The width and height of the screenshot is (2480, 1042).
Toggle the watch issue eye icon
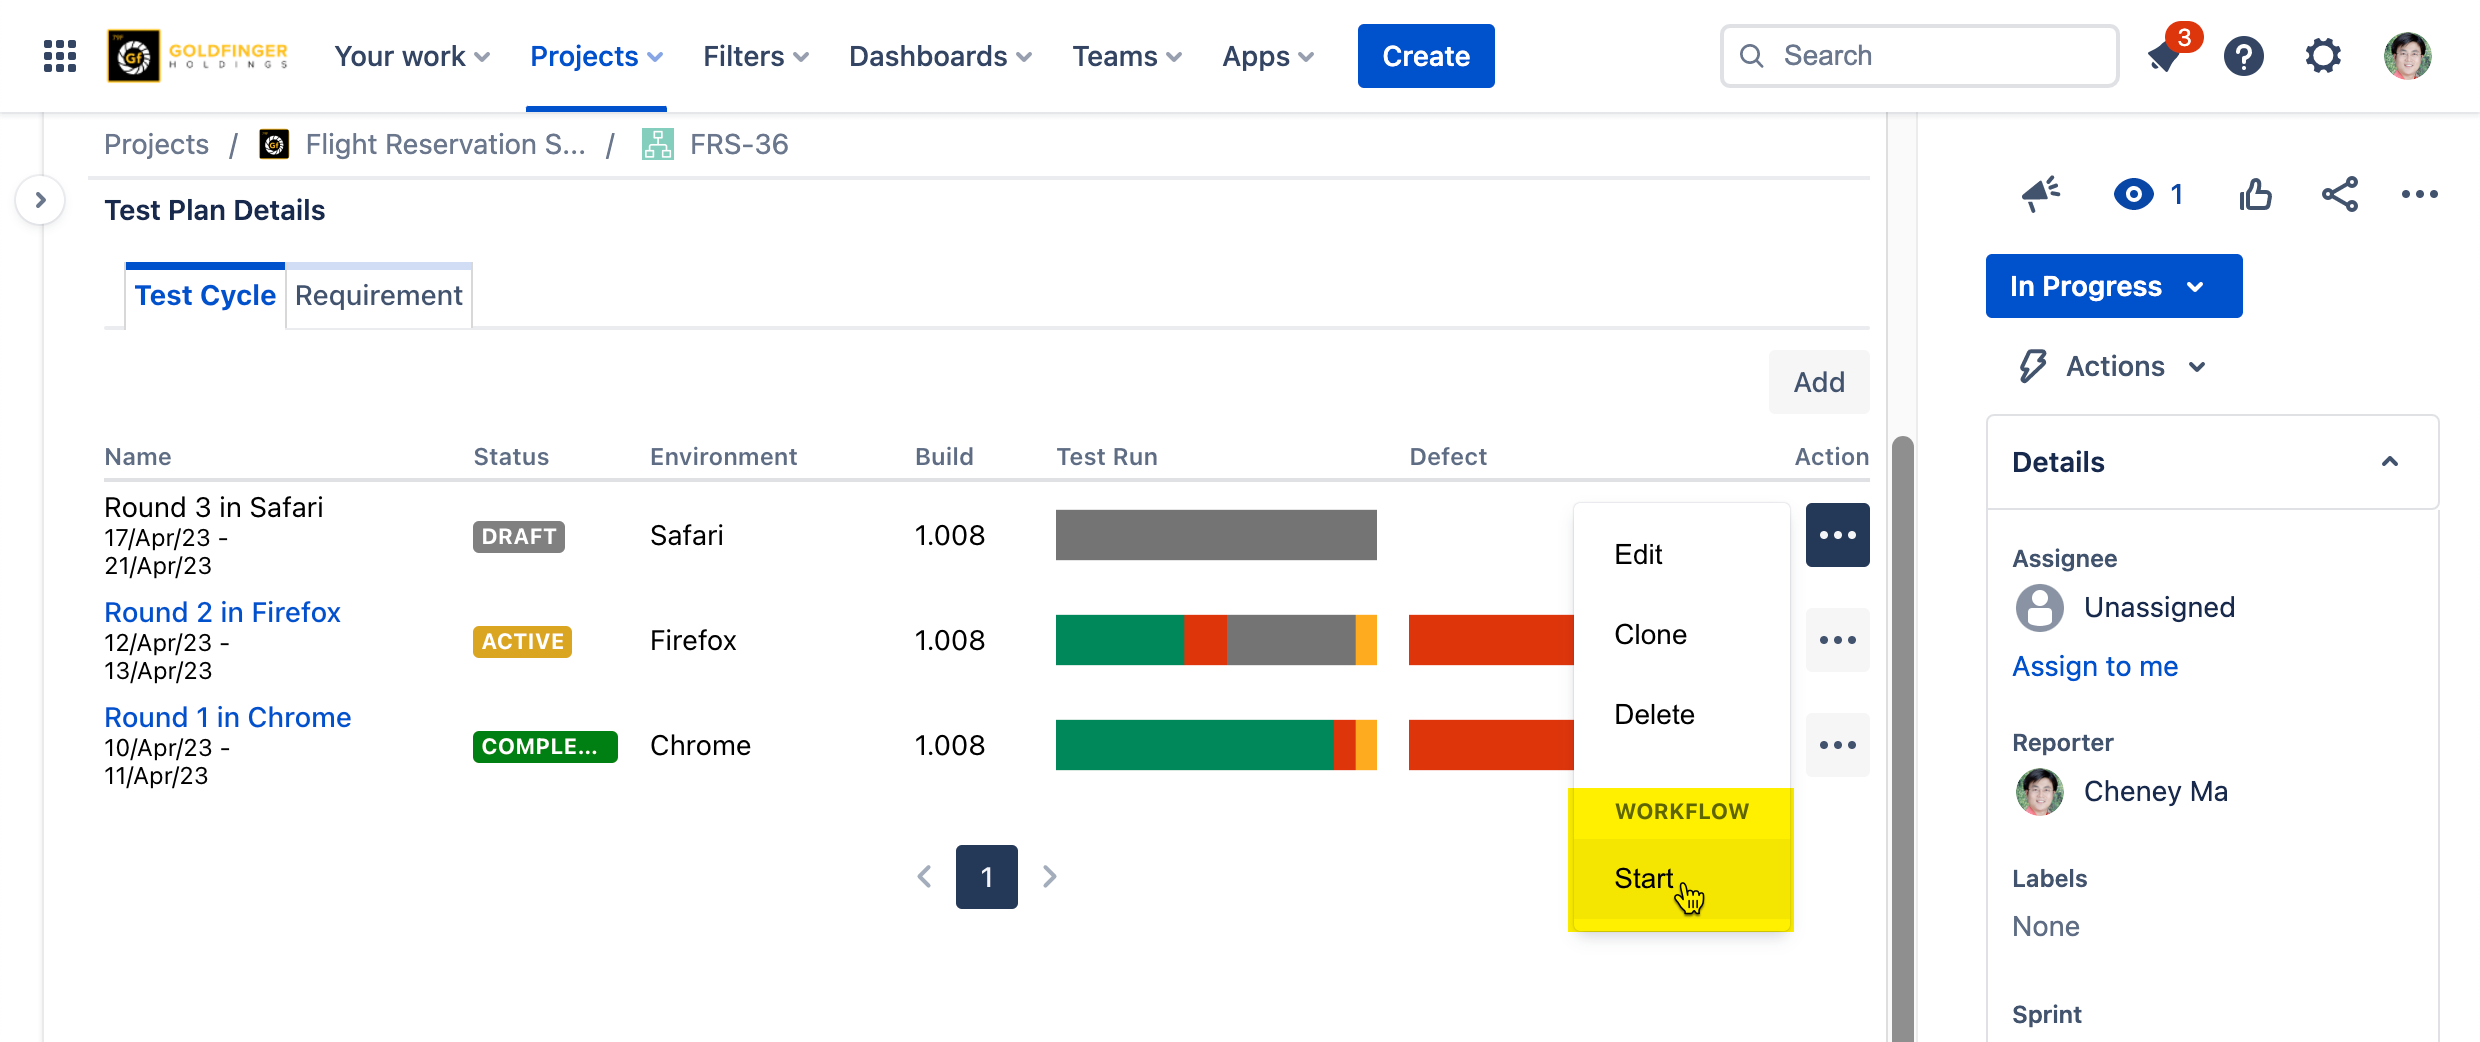[2134, 194]
